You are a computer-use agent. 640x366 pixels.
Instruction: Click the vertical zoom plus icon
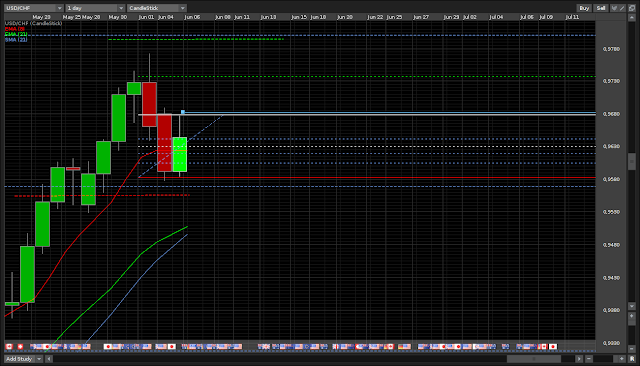pyautogui.click(x=632, y=316)
